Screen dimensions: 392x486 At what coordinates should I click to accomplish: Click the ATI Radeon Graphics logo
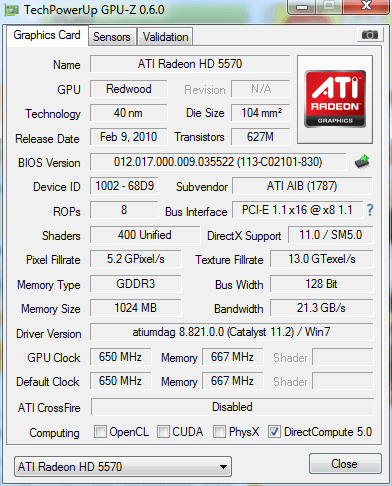click(335, 99)
